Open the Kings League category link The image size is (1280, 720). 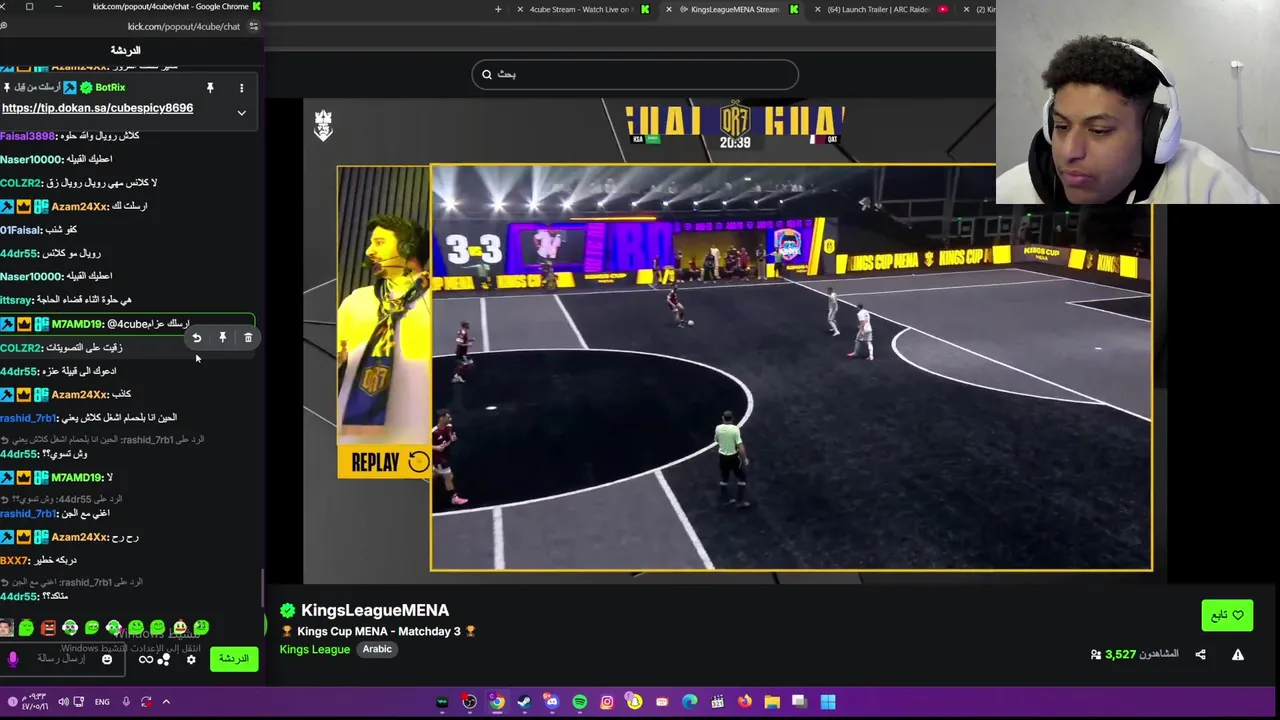315,649
